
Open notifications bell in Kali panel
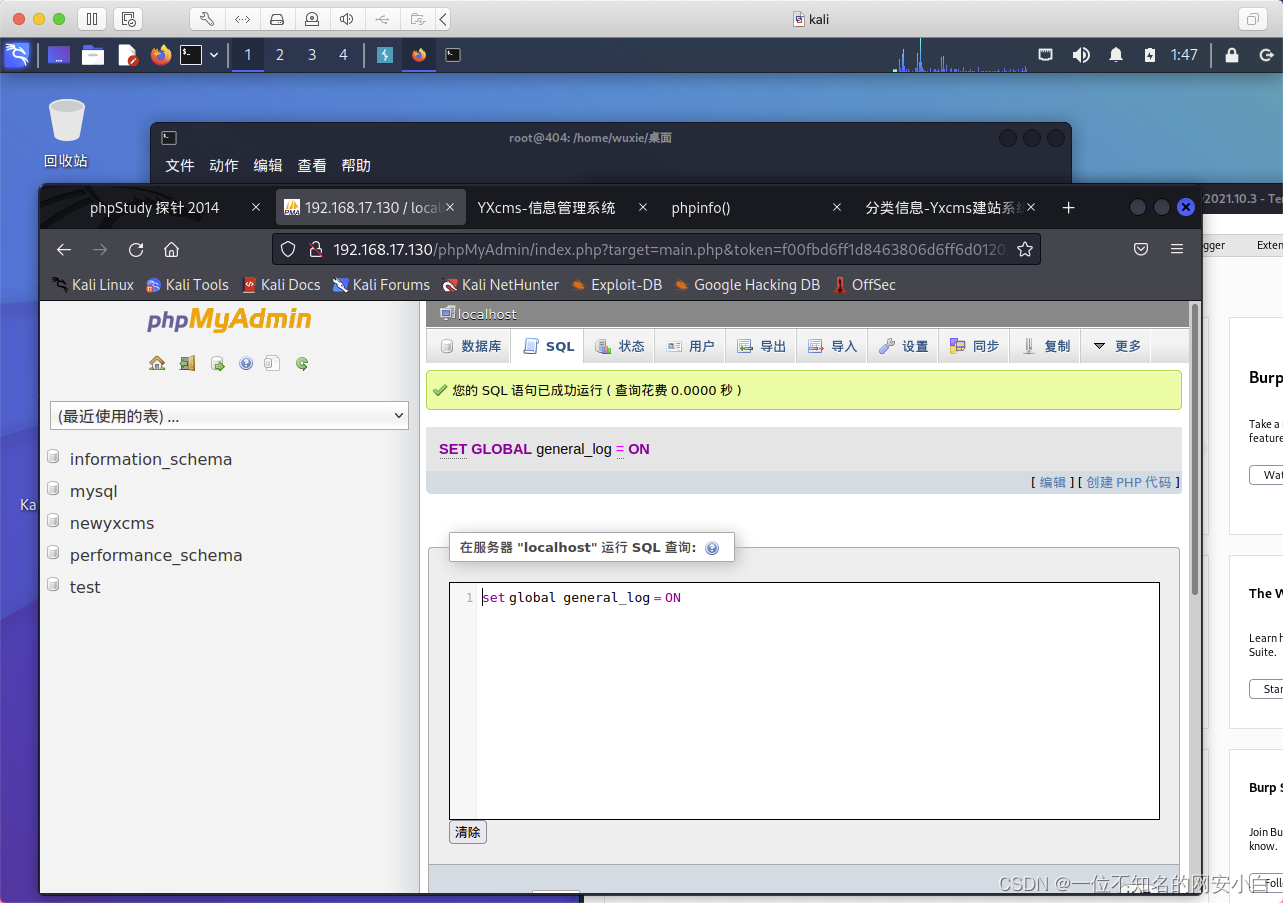pos(1116,55)
